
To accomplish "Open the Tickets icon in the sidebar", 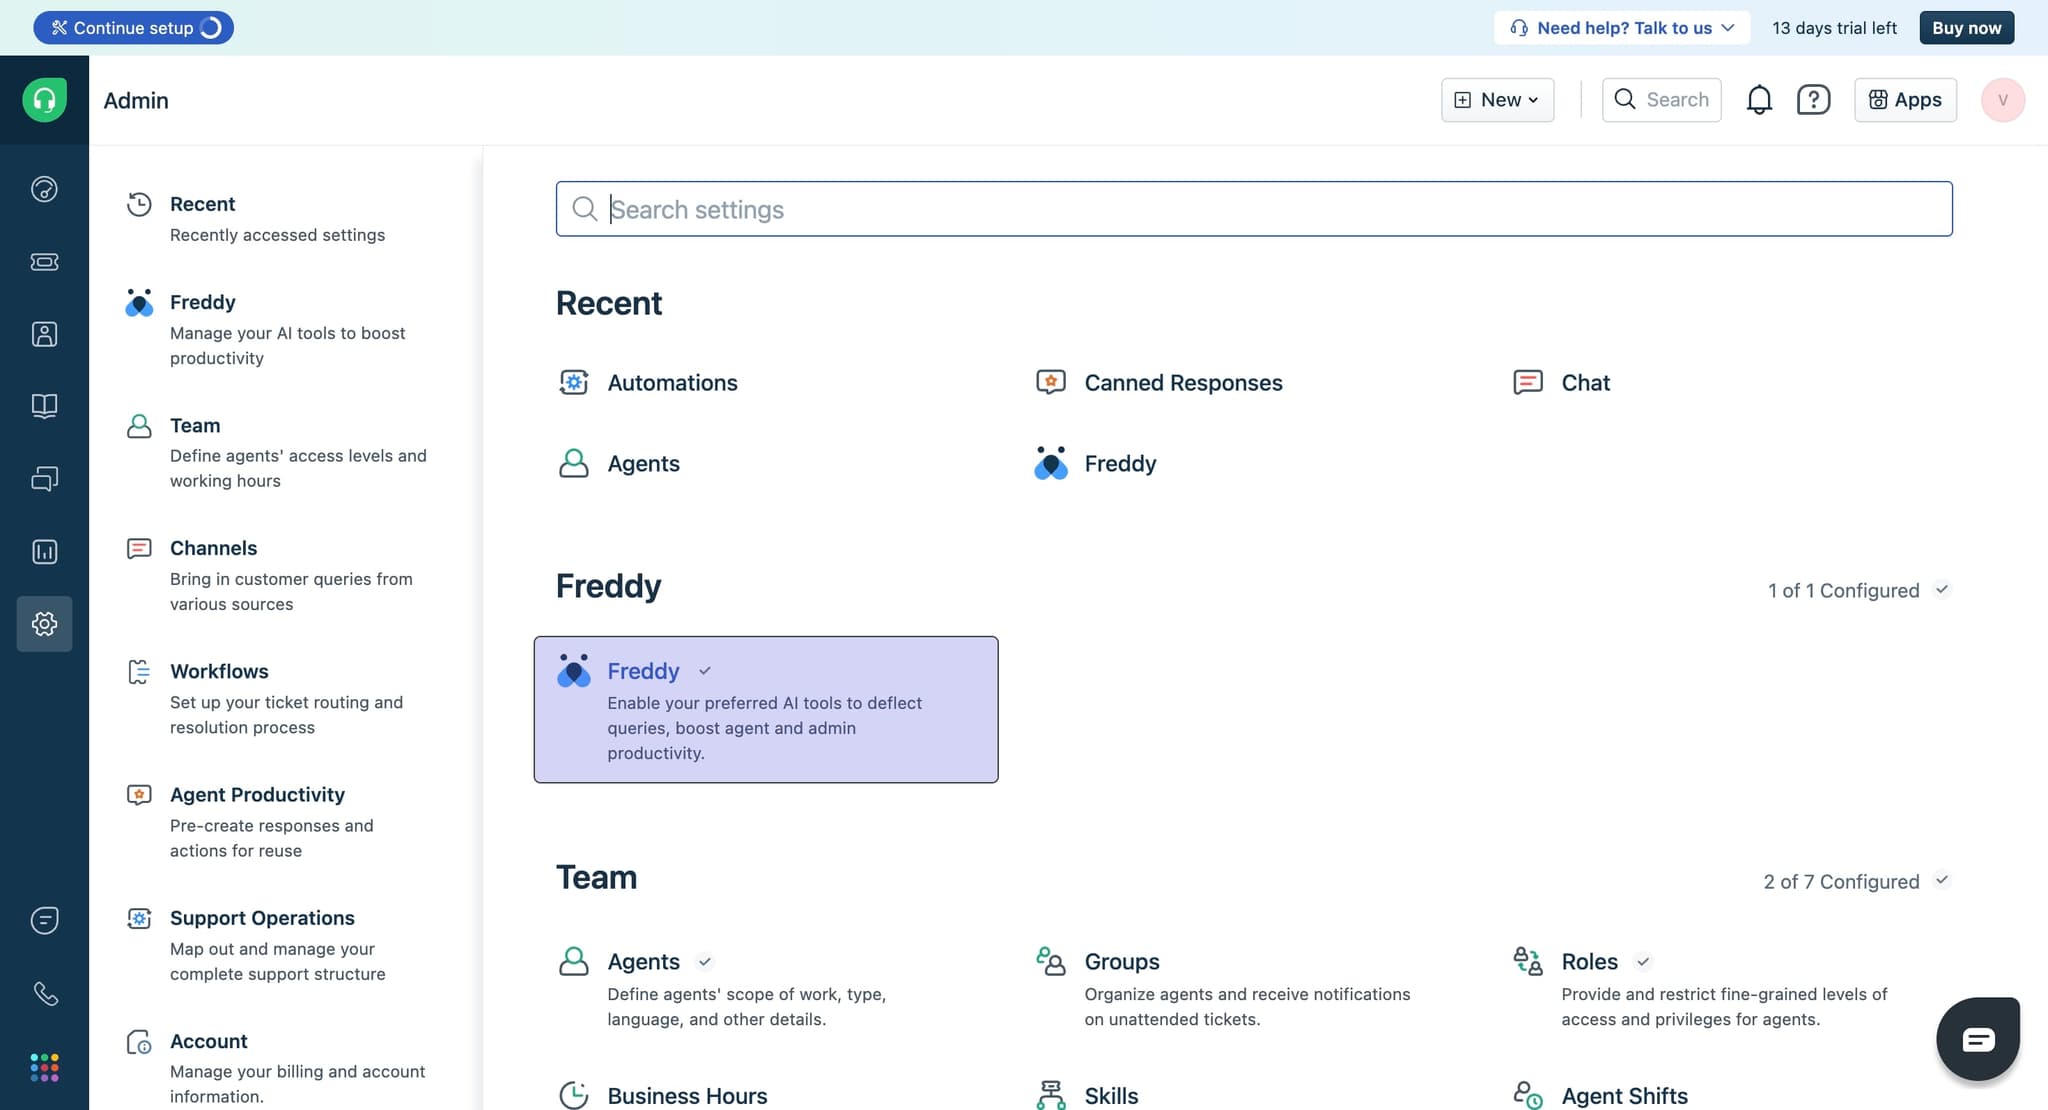I will click(x=44, y=262).
